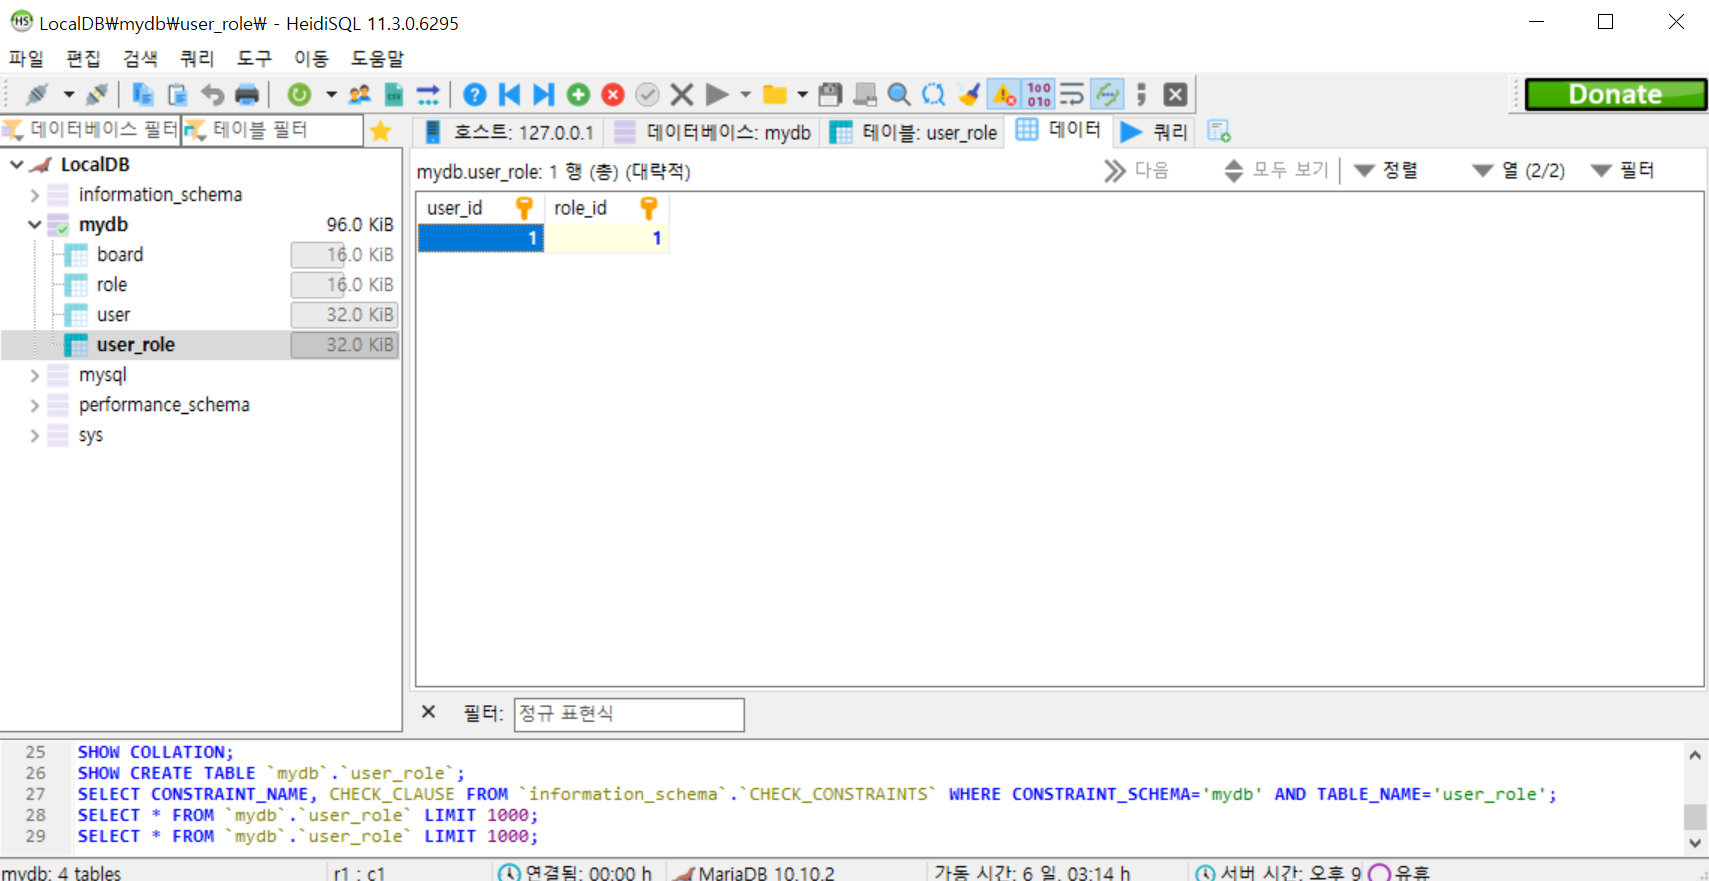Screen dimensions: 1709x881
Task: Open the dropdown arrow beside the folder icon
Action: 802,94
